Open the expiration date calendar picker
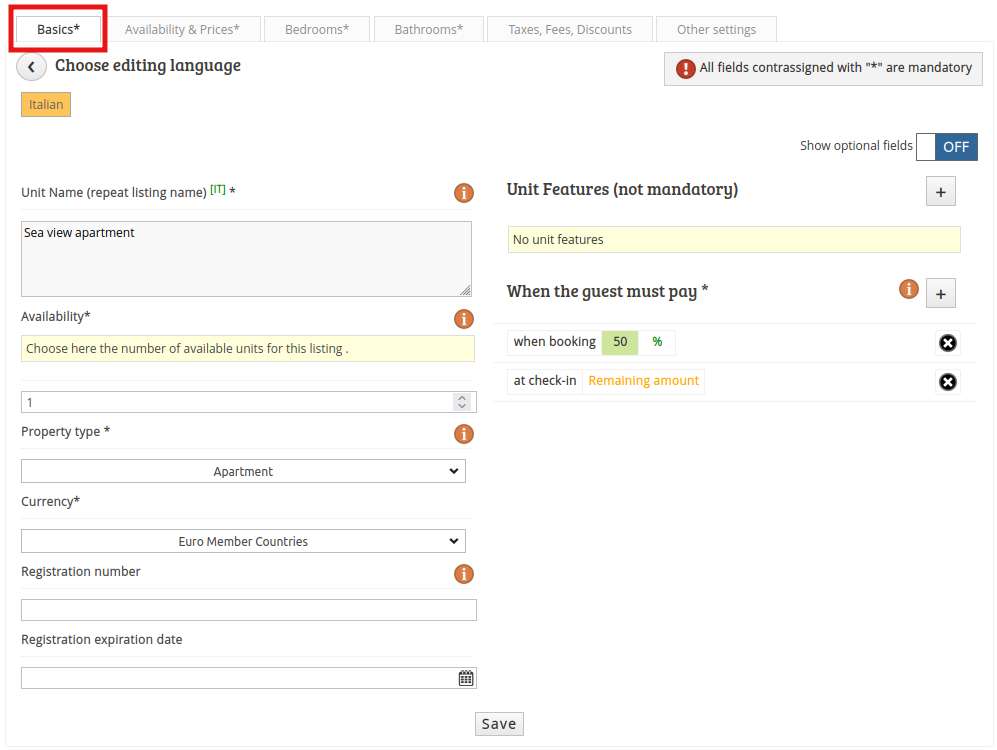Viewport: 997px width, 750px height. [465, 678]
